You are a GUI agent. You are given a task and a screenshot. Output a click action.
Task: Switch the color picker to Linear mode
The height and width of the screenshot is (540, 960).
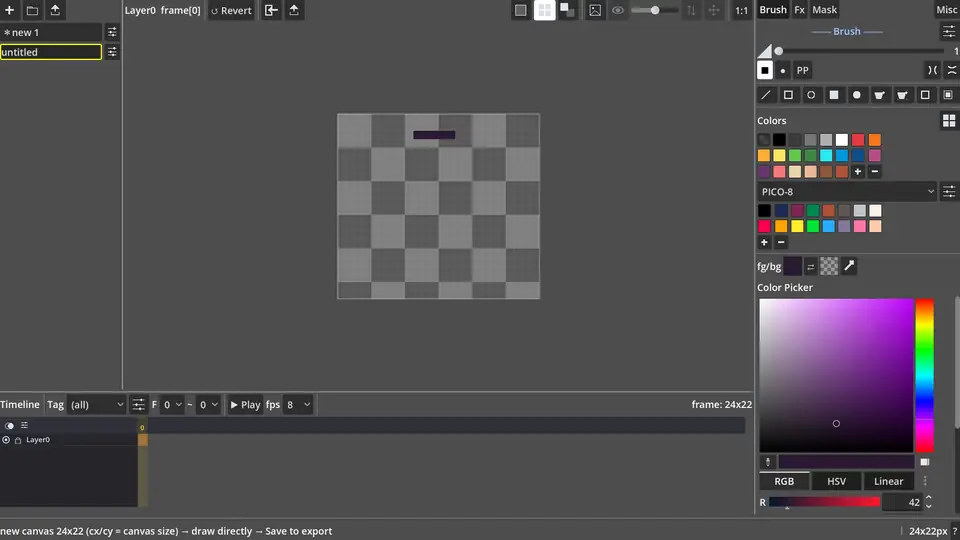(x=888, y=481)
